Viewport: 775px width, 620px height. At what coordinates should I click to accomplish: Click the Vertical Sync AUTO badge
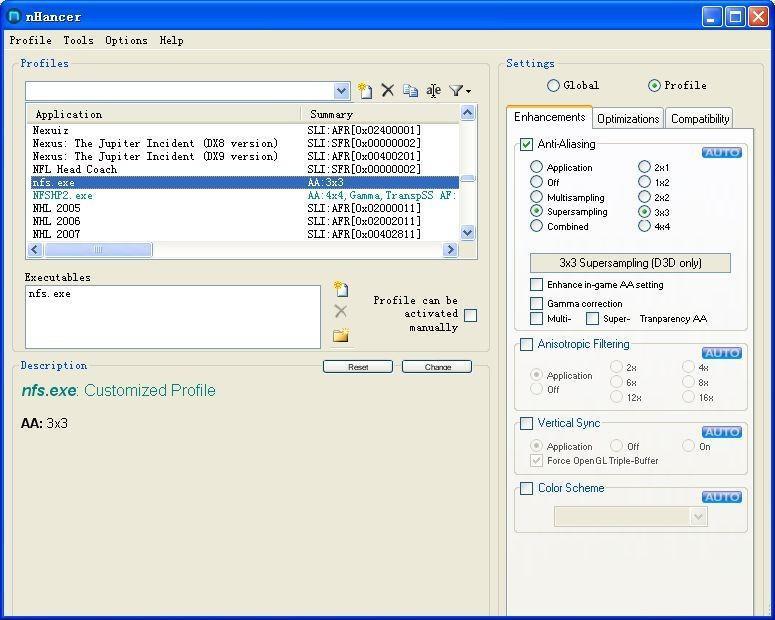click(x=722, y=432)
